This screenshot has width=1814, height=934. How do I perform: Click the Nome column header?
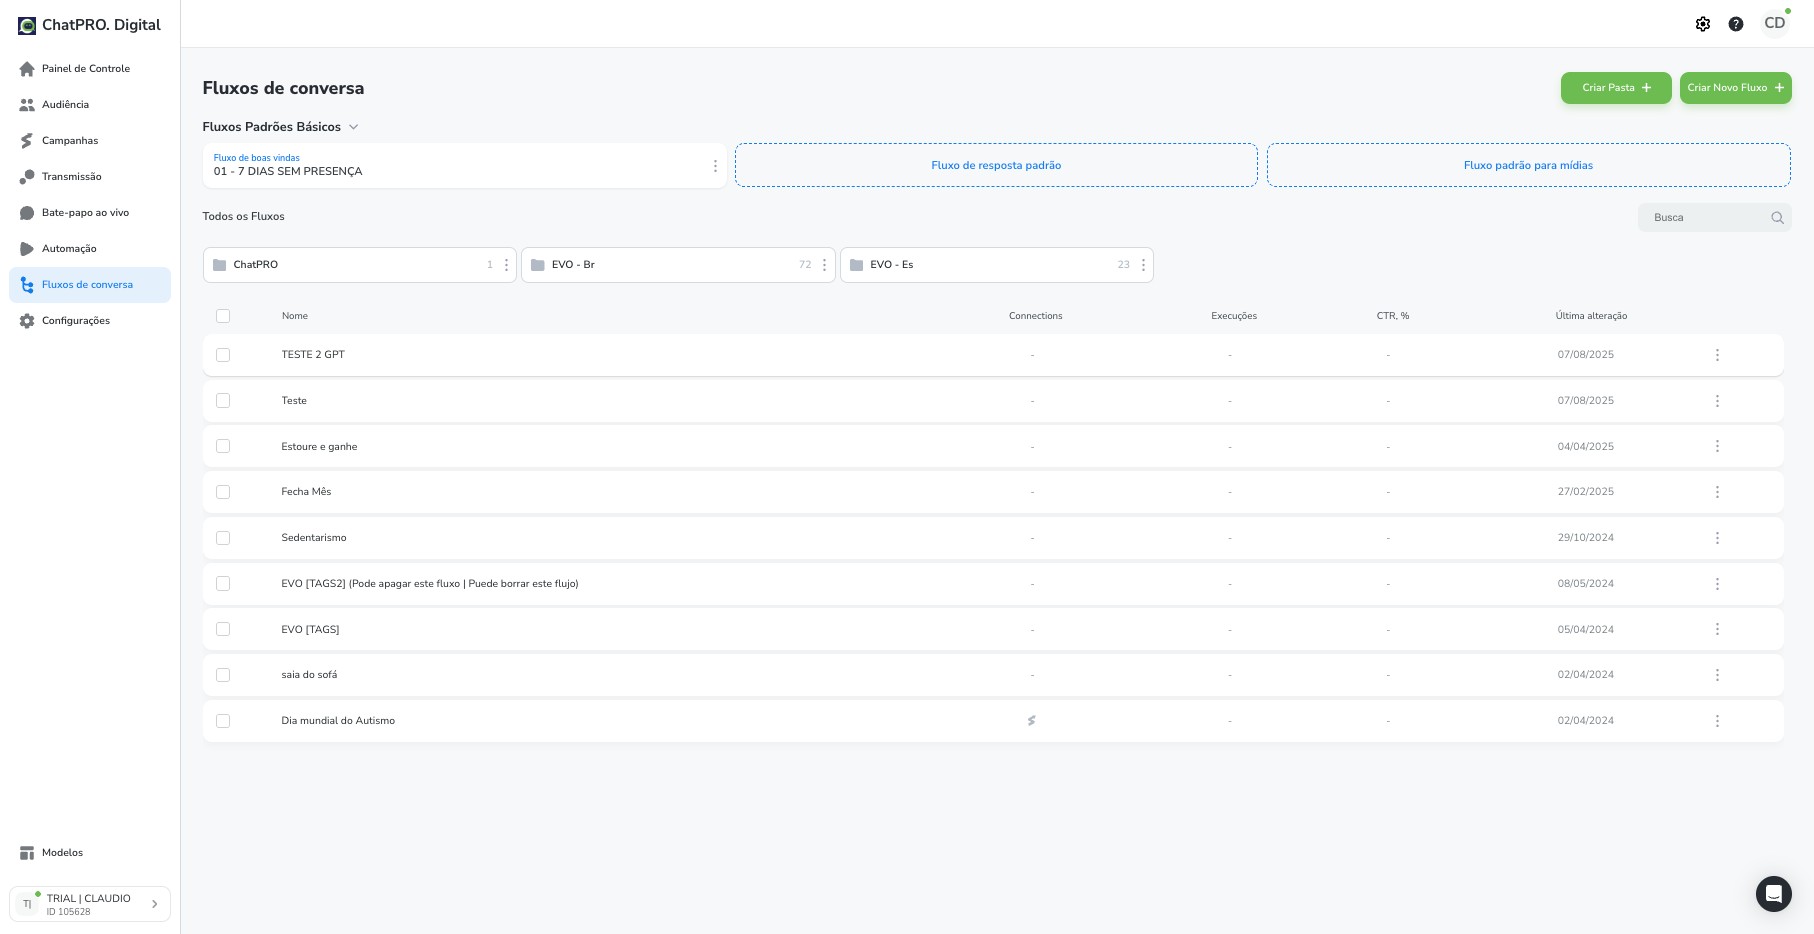(x=295, y=316)
